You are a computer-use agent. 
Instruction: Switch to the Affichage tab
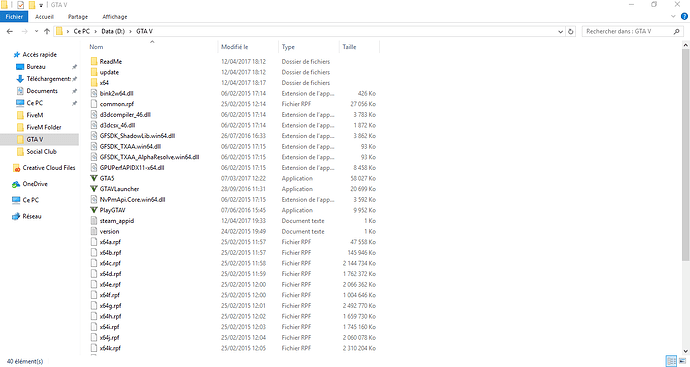coord(115,17)
